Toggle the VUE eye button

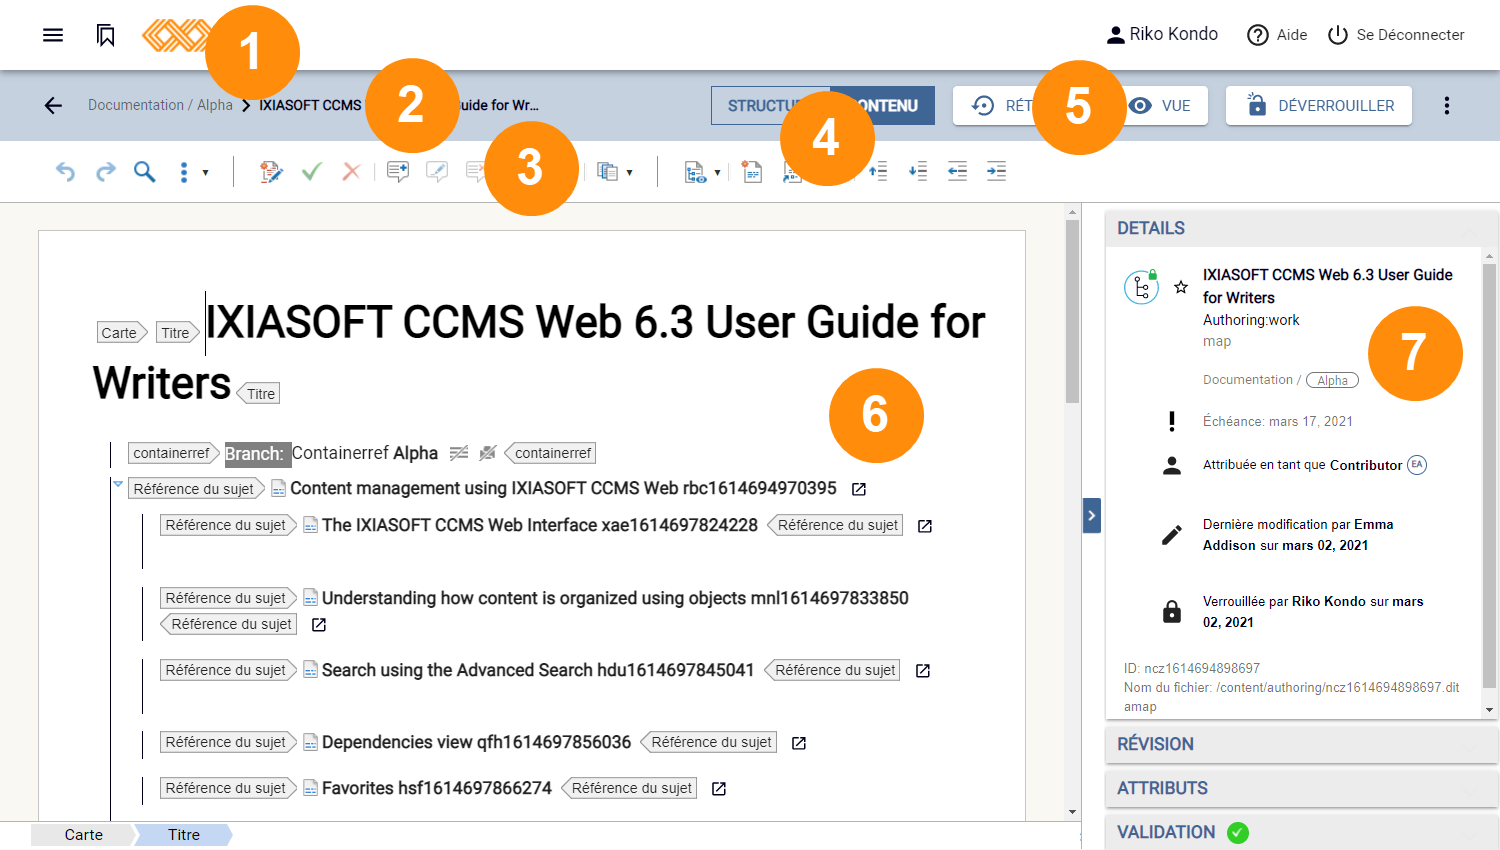1160,106
